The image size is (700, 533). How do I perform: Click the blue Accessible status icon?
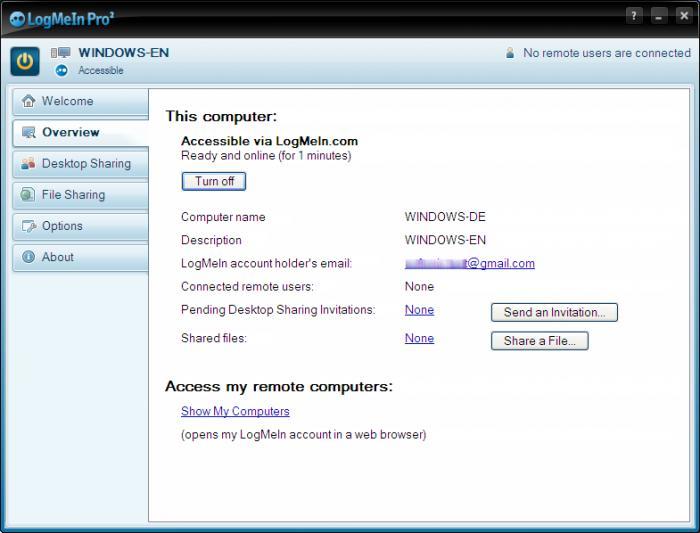point(62,71)
